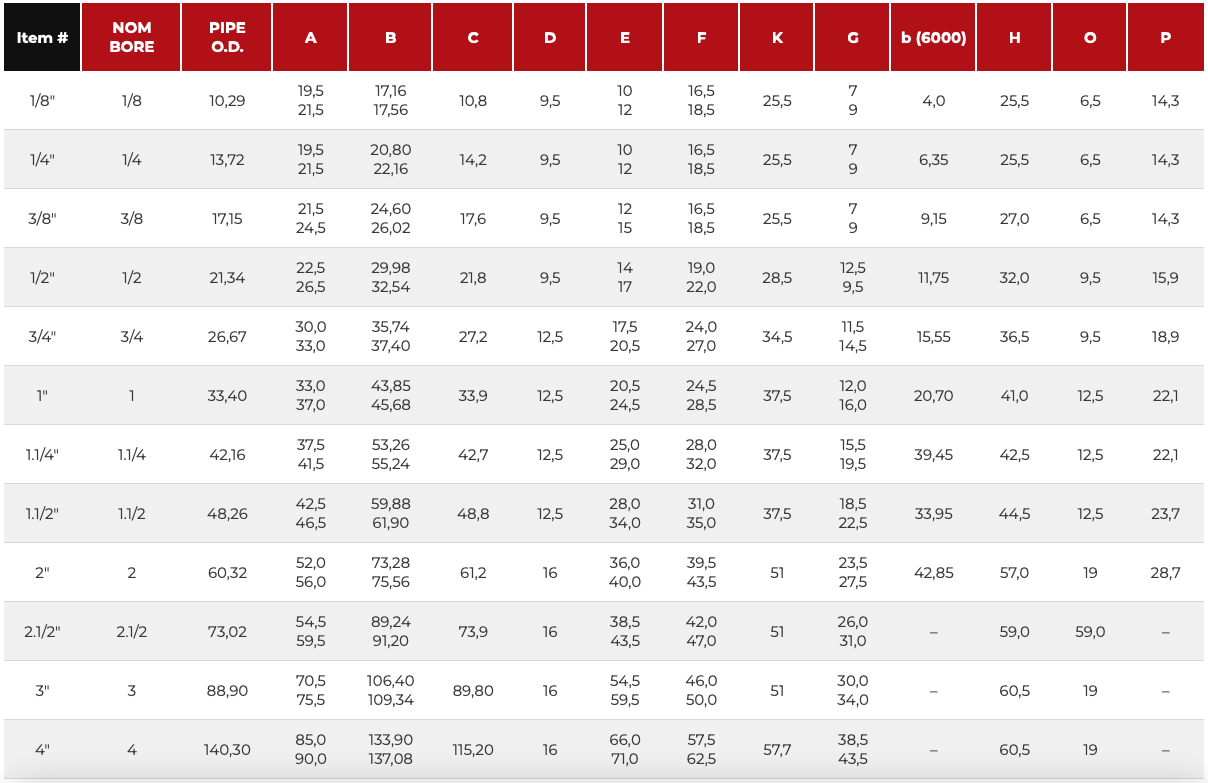The height and width of the screenshot is (783, 1208).
Task: Click the 28,7 value in column P
Action: click(x=1165, y=573)
